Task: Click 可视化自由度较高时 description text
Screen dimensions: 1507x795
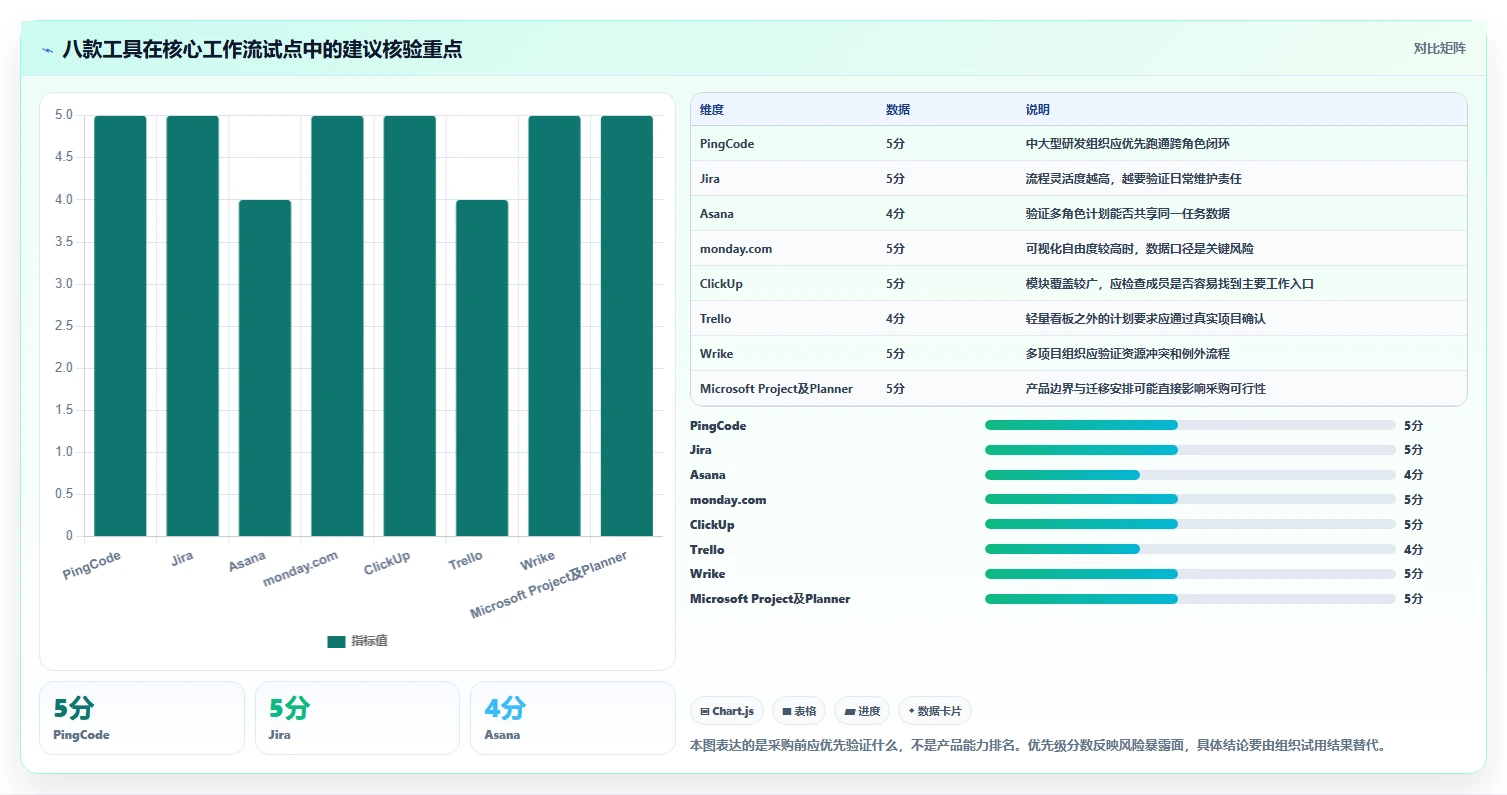Action: point(1140,249)
